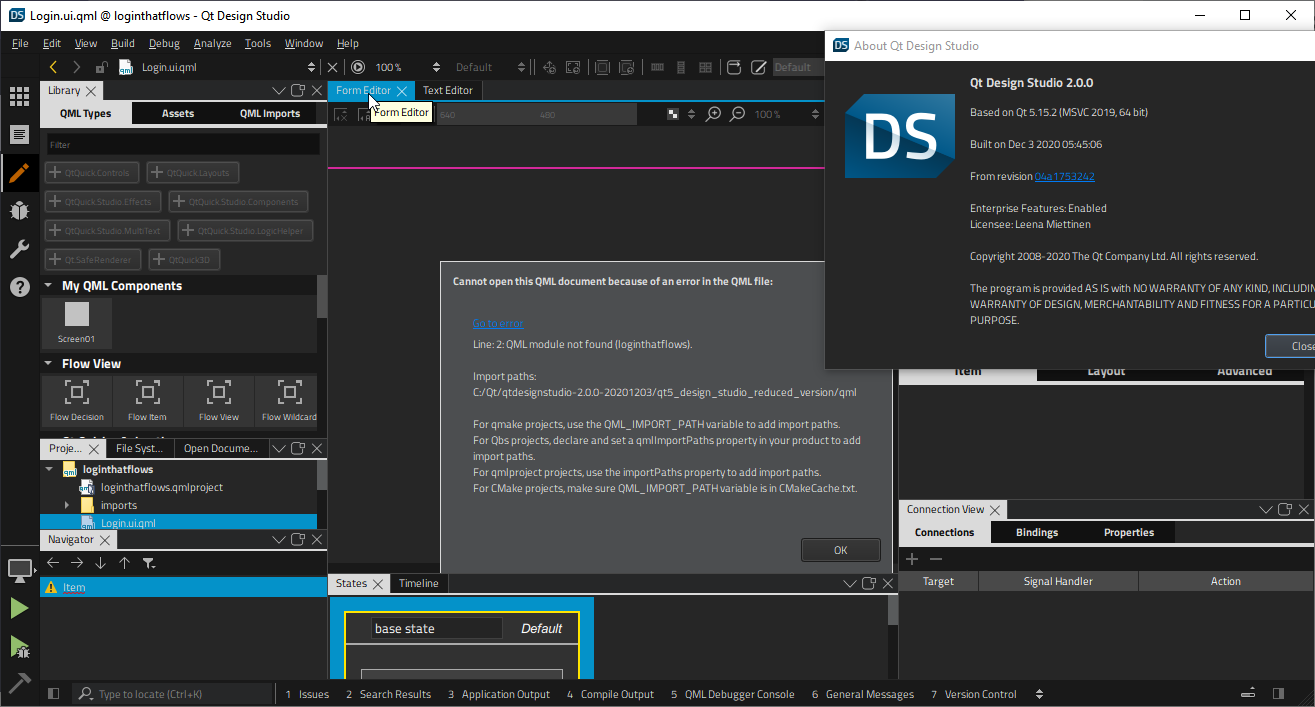Switch to the Text Editor tab
Image resolution: width=1315 pixels, height=707 pixels.
(447, 90)
